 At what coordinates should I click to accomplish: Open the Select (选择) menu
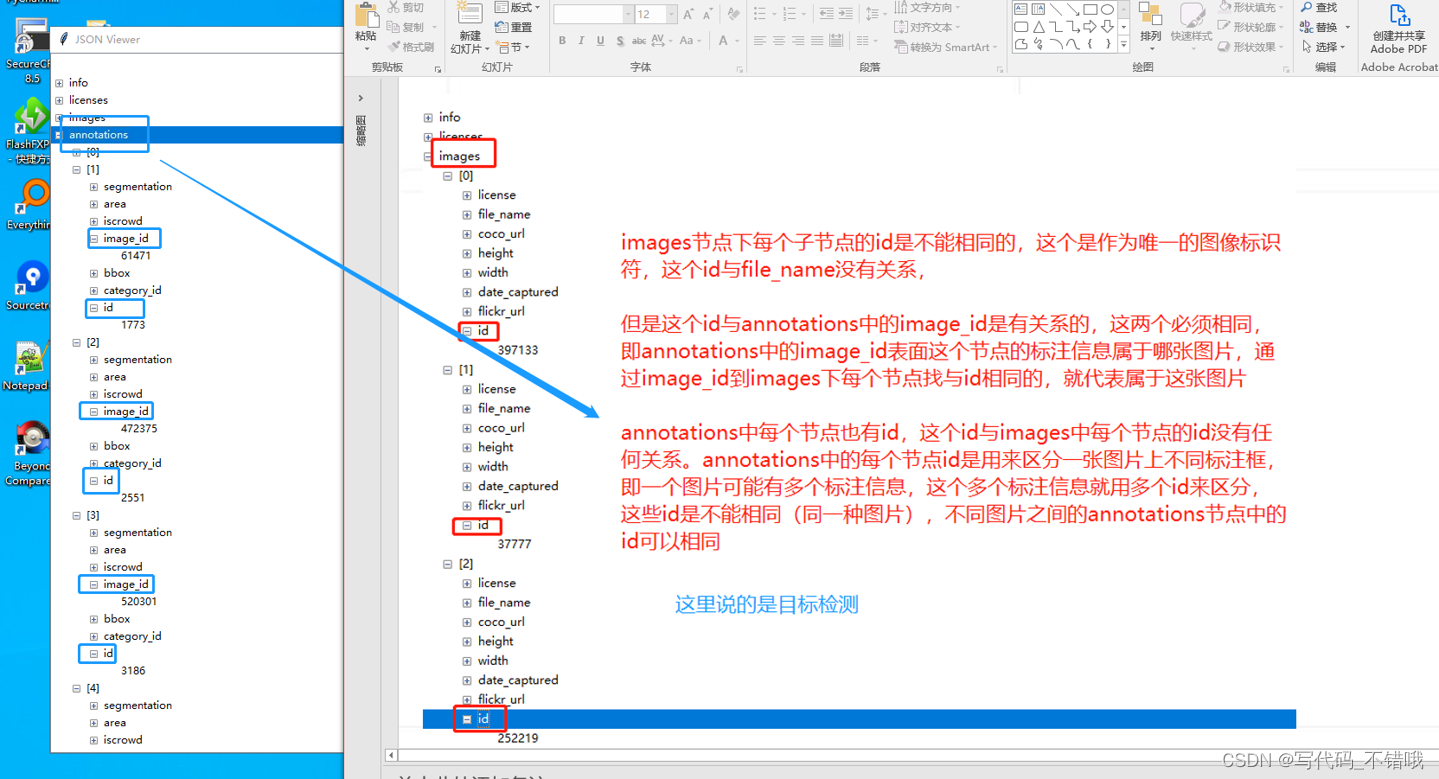coord(1326,45)
